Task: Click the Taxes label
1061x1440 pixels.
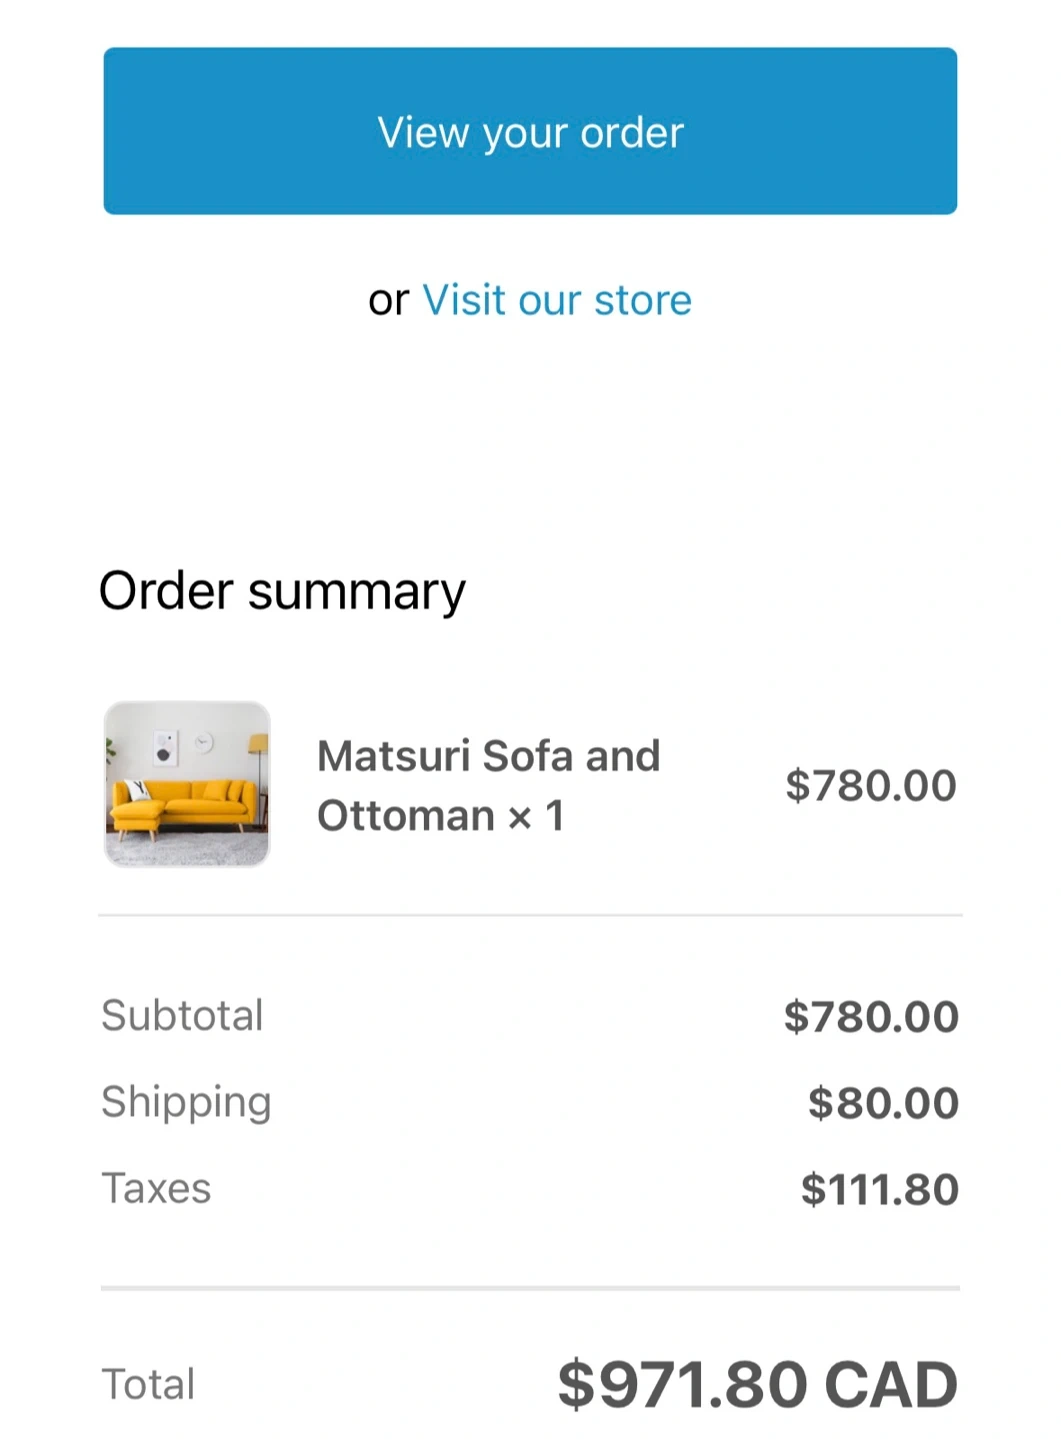Action: coord(156,1189)
